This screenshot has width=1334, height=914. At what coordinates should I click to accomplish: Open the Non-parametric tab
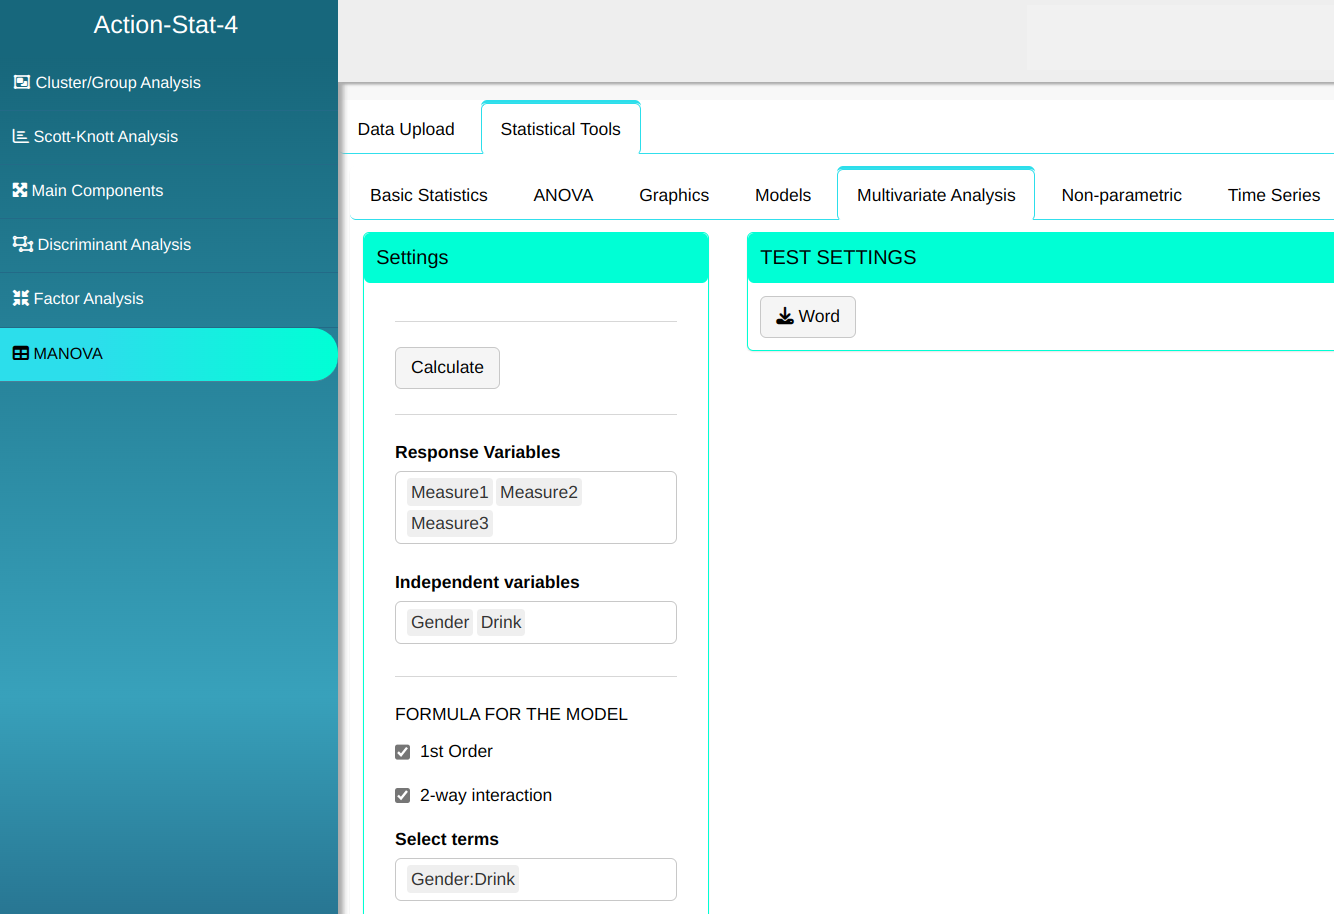(1121, 195)
